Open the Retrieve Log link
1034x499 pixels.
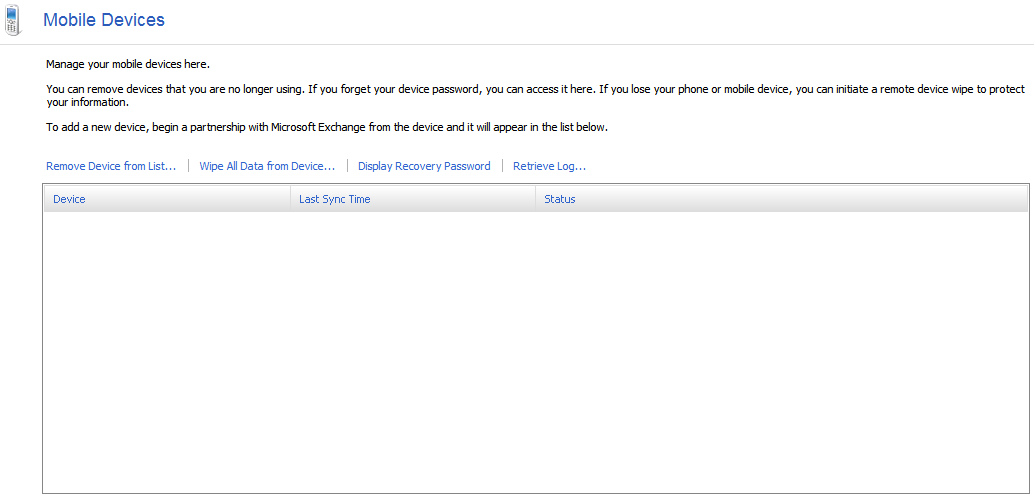point(549,166)
